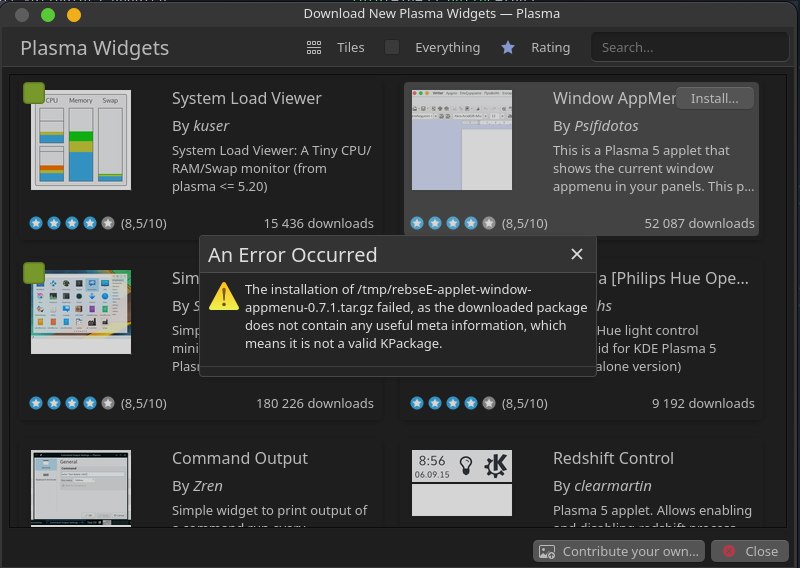Image resolution: width=800 pixels, height=568 pixels.
Task: Click the Rating star icon
Action: click(x=508, y=47)
